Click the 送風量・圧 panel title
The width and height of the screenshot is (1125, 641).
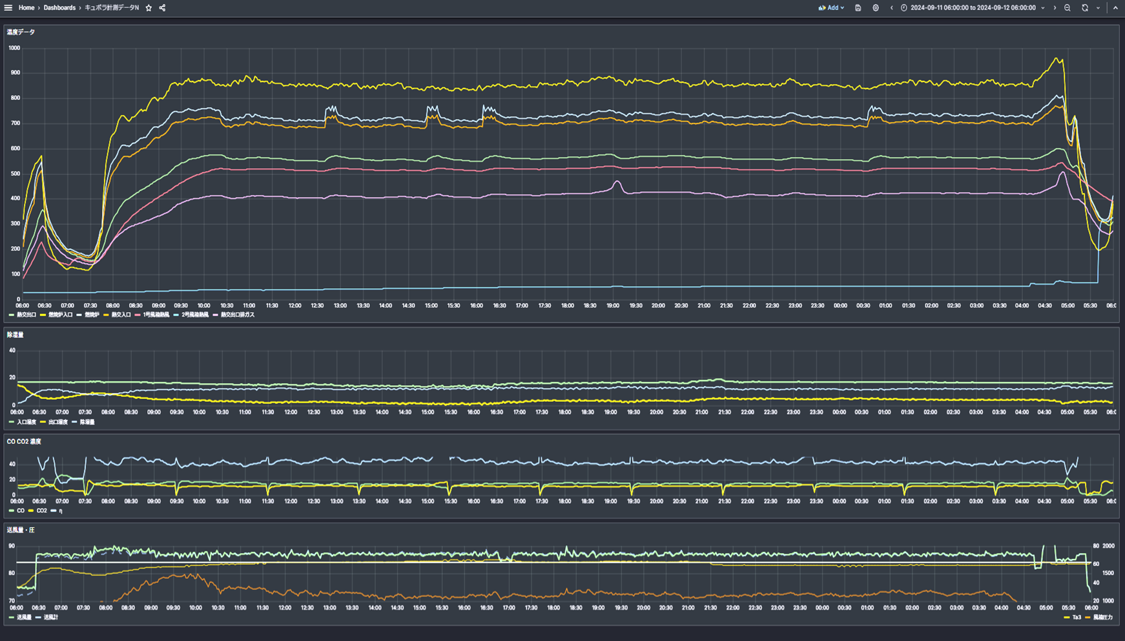(21, 530)
